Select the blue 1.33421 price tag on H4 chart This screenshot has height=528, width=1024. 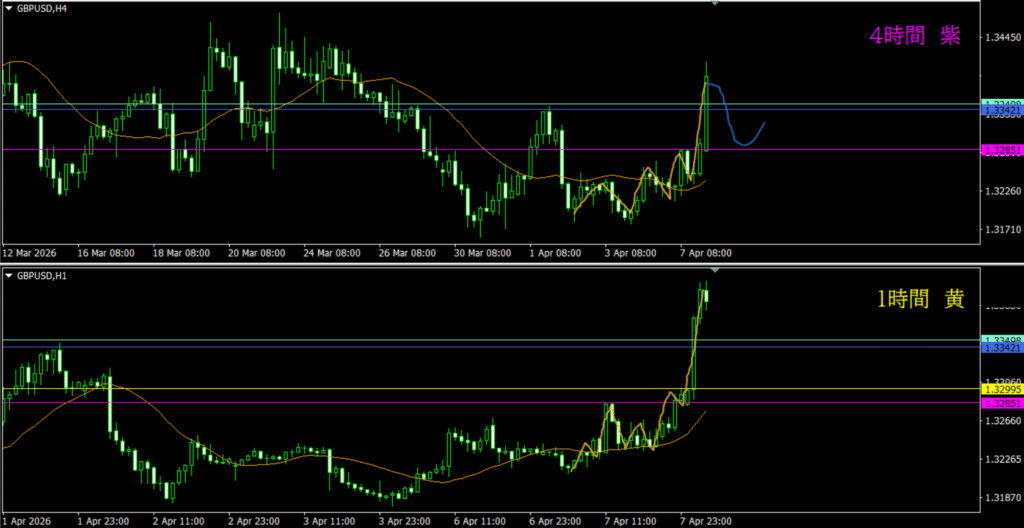[x=1001, y=110]
